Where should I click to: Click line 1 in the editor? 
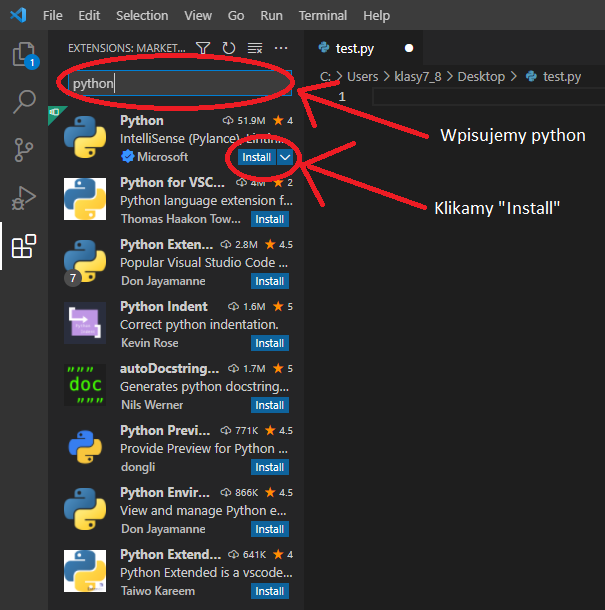tap(488, 96)
